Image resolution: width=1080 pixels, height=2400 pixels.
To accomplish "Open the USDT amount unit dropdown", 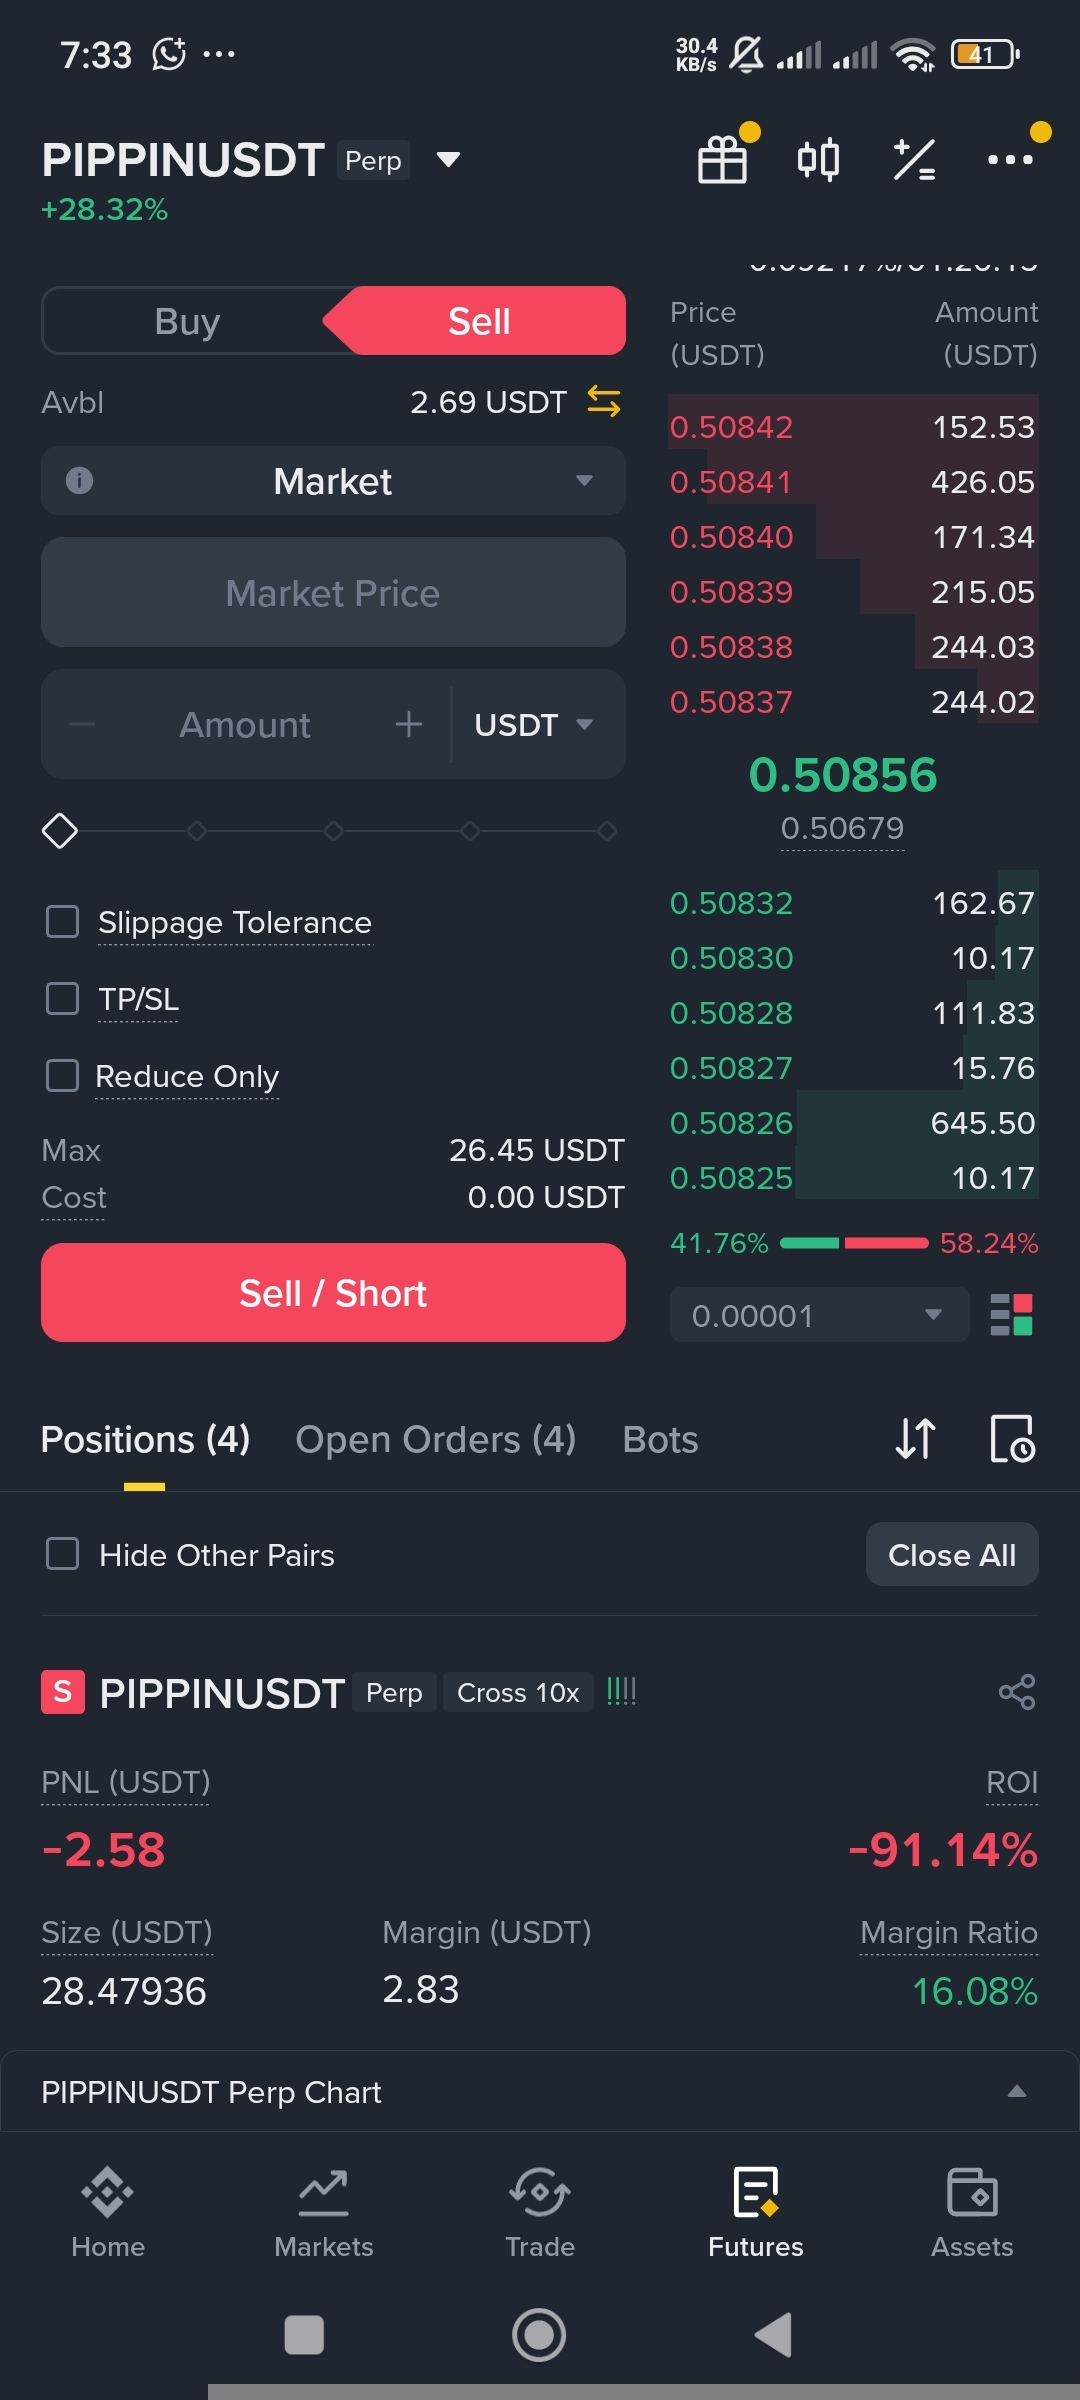I will (534, 725).
